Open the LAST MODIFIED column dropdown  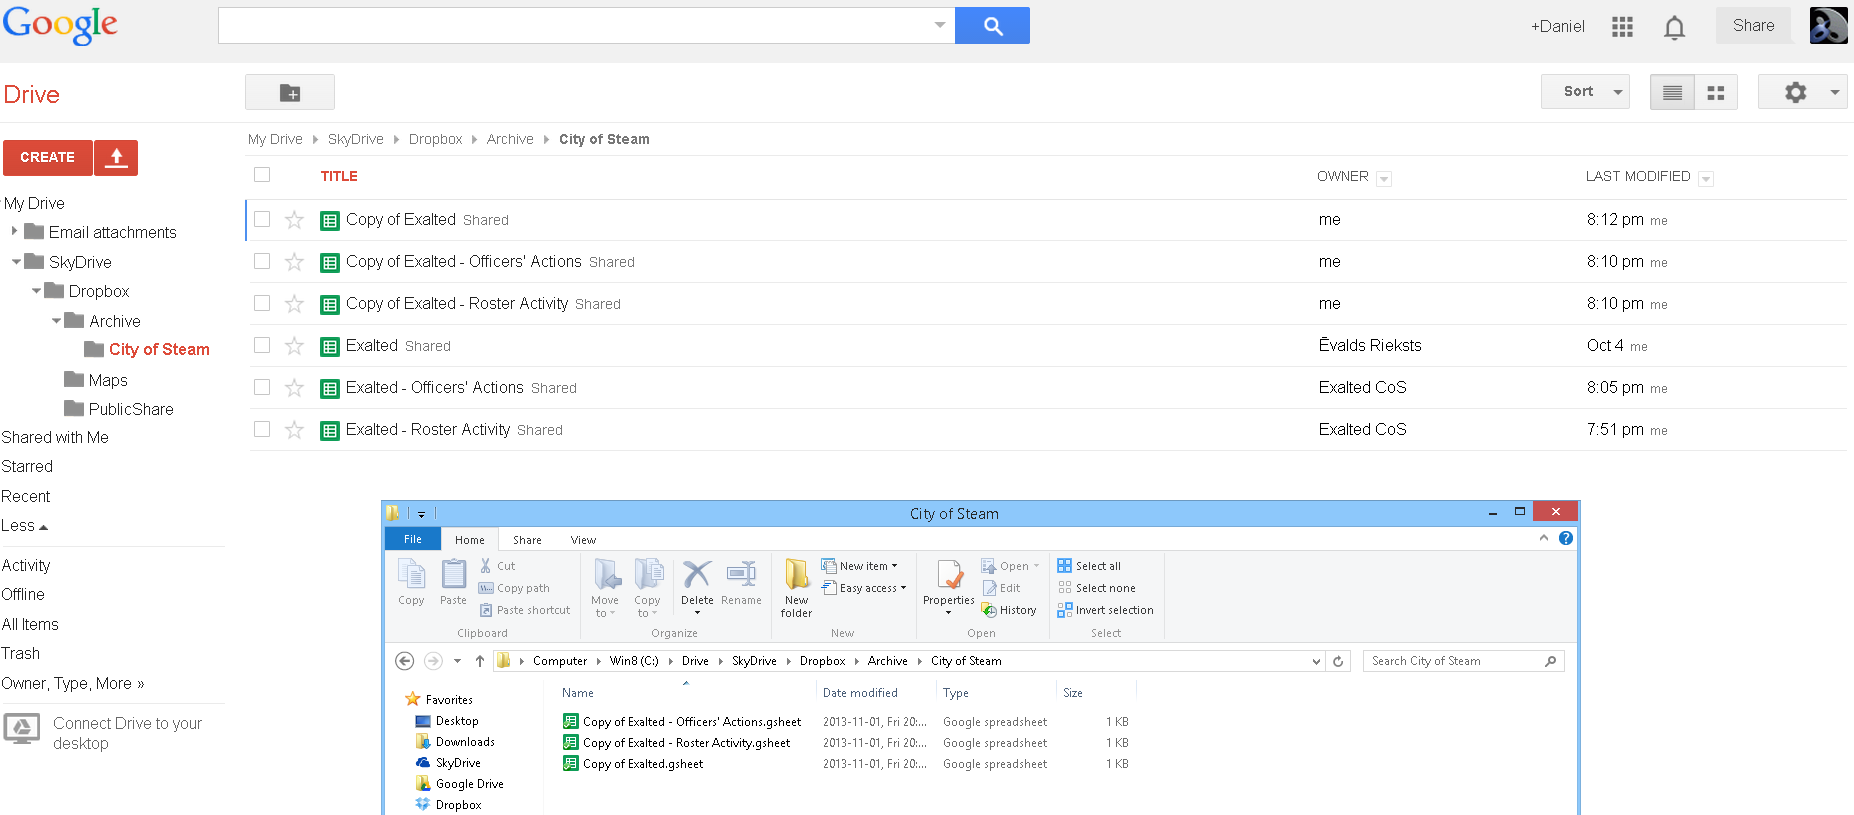(x=1706, y=179)
